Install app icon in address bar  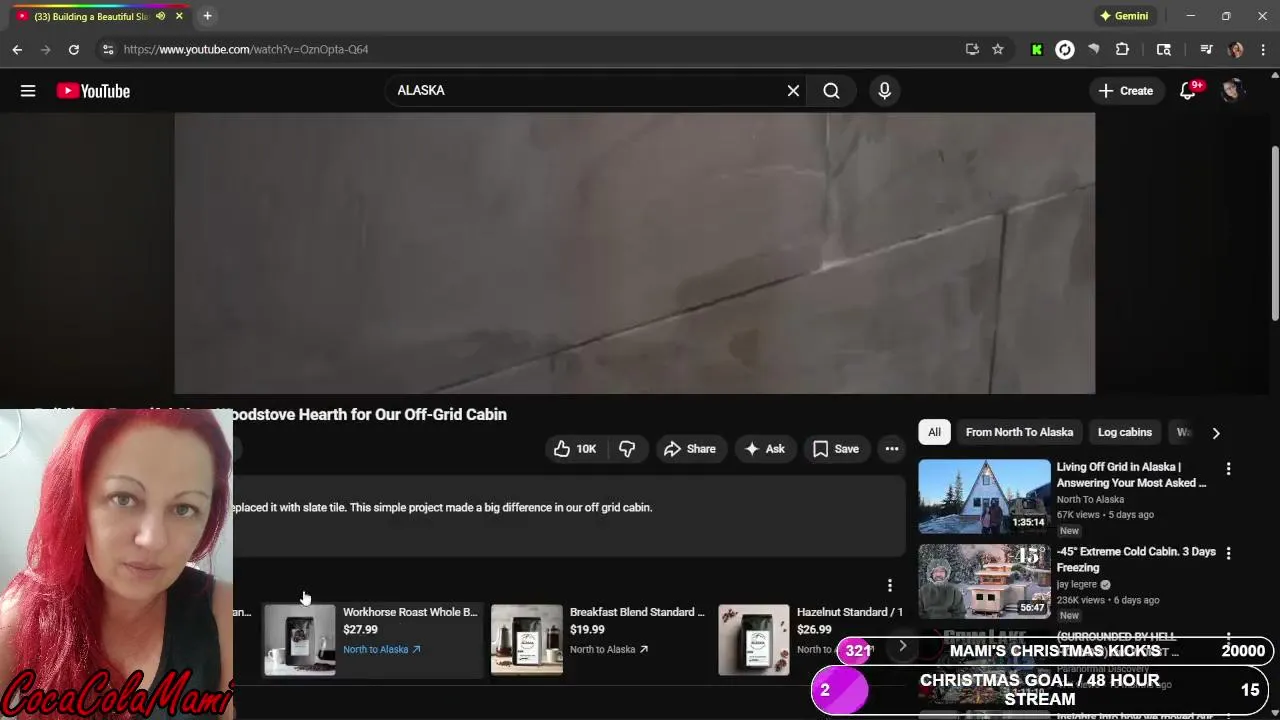972,49
